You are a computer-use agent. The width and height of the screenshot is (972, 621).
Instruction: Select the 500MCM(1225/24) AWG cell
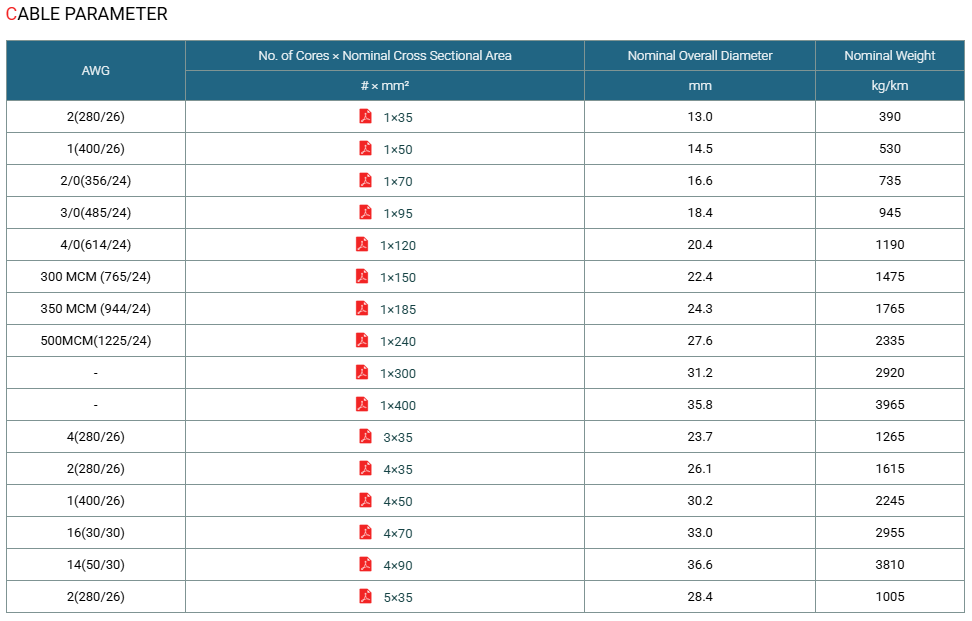click(x=95, y=340)
